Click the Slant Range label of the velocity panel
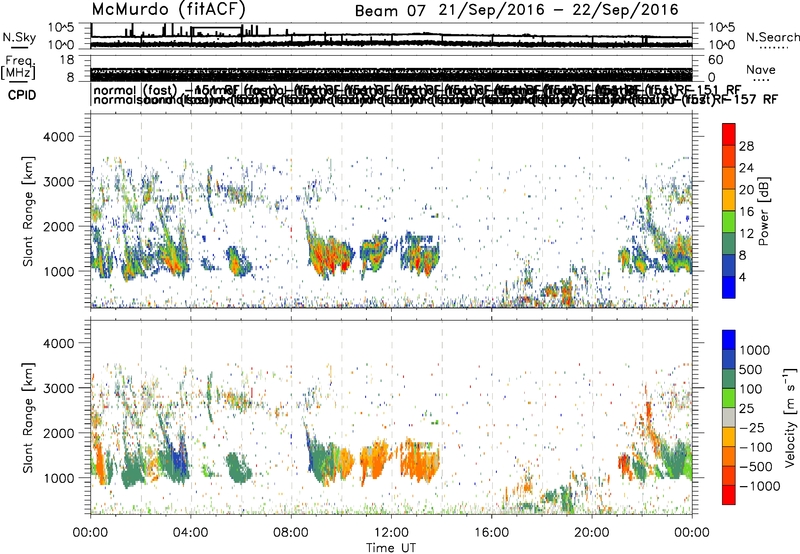The height and width of the screenshot is (554, 800). (x=28, y=417)
